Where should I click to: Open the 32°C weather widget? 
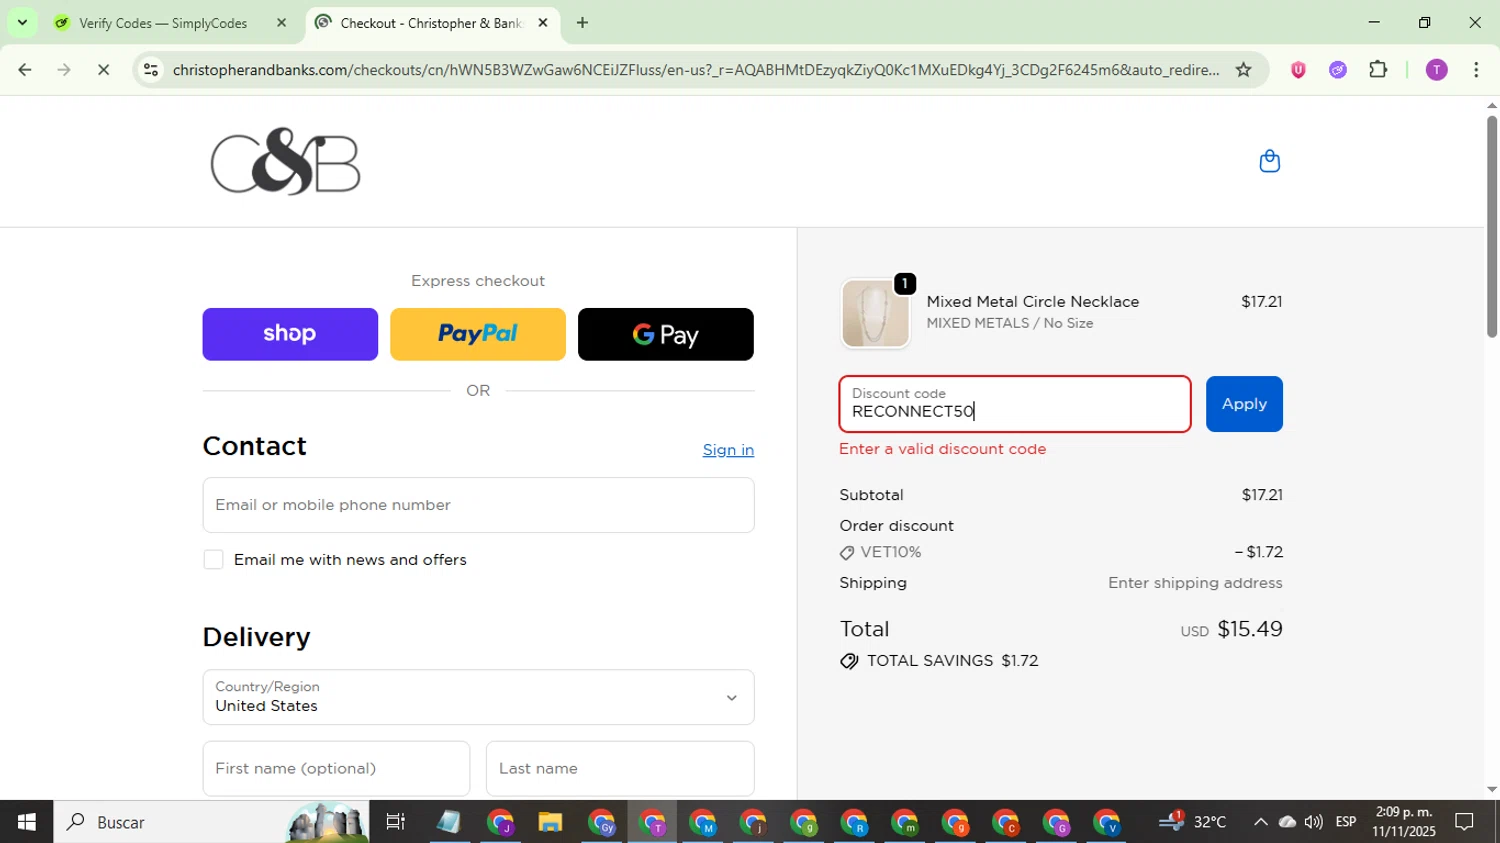(1193, 822)
